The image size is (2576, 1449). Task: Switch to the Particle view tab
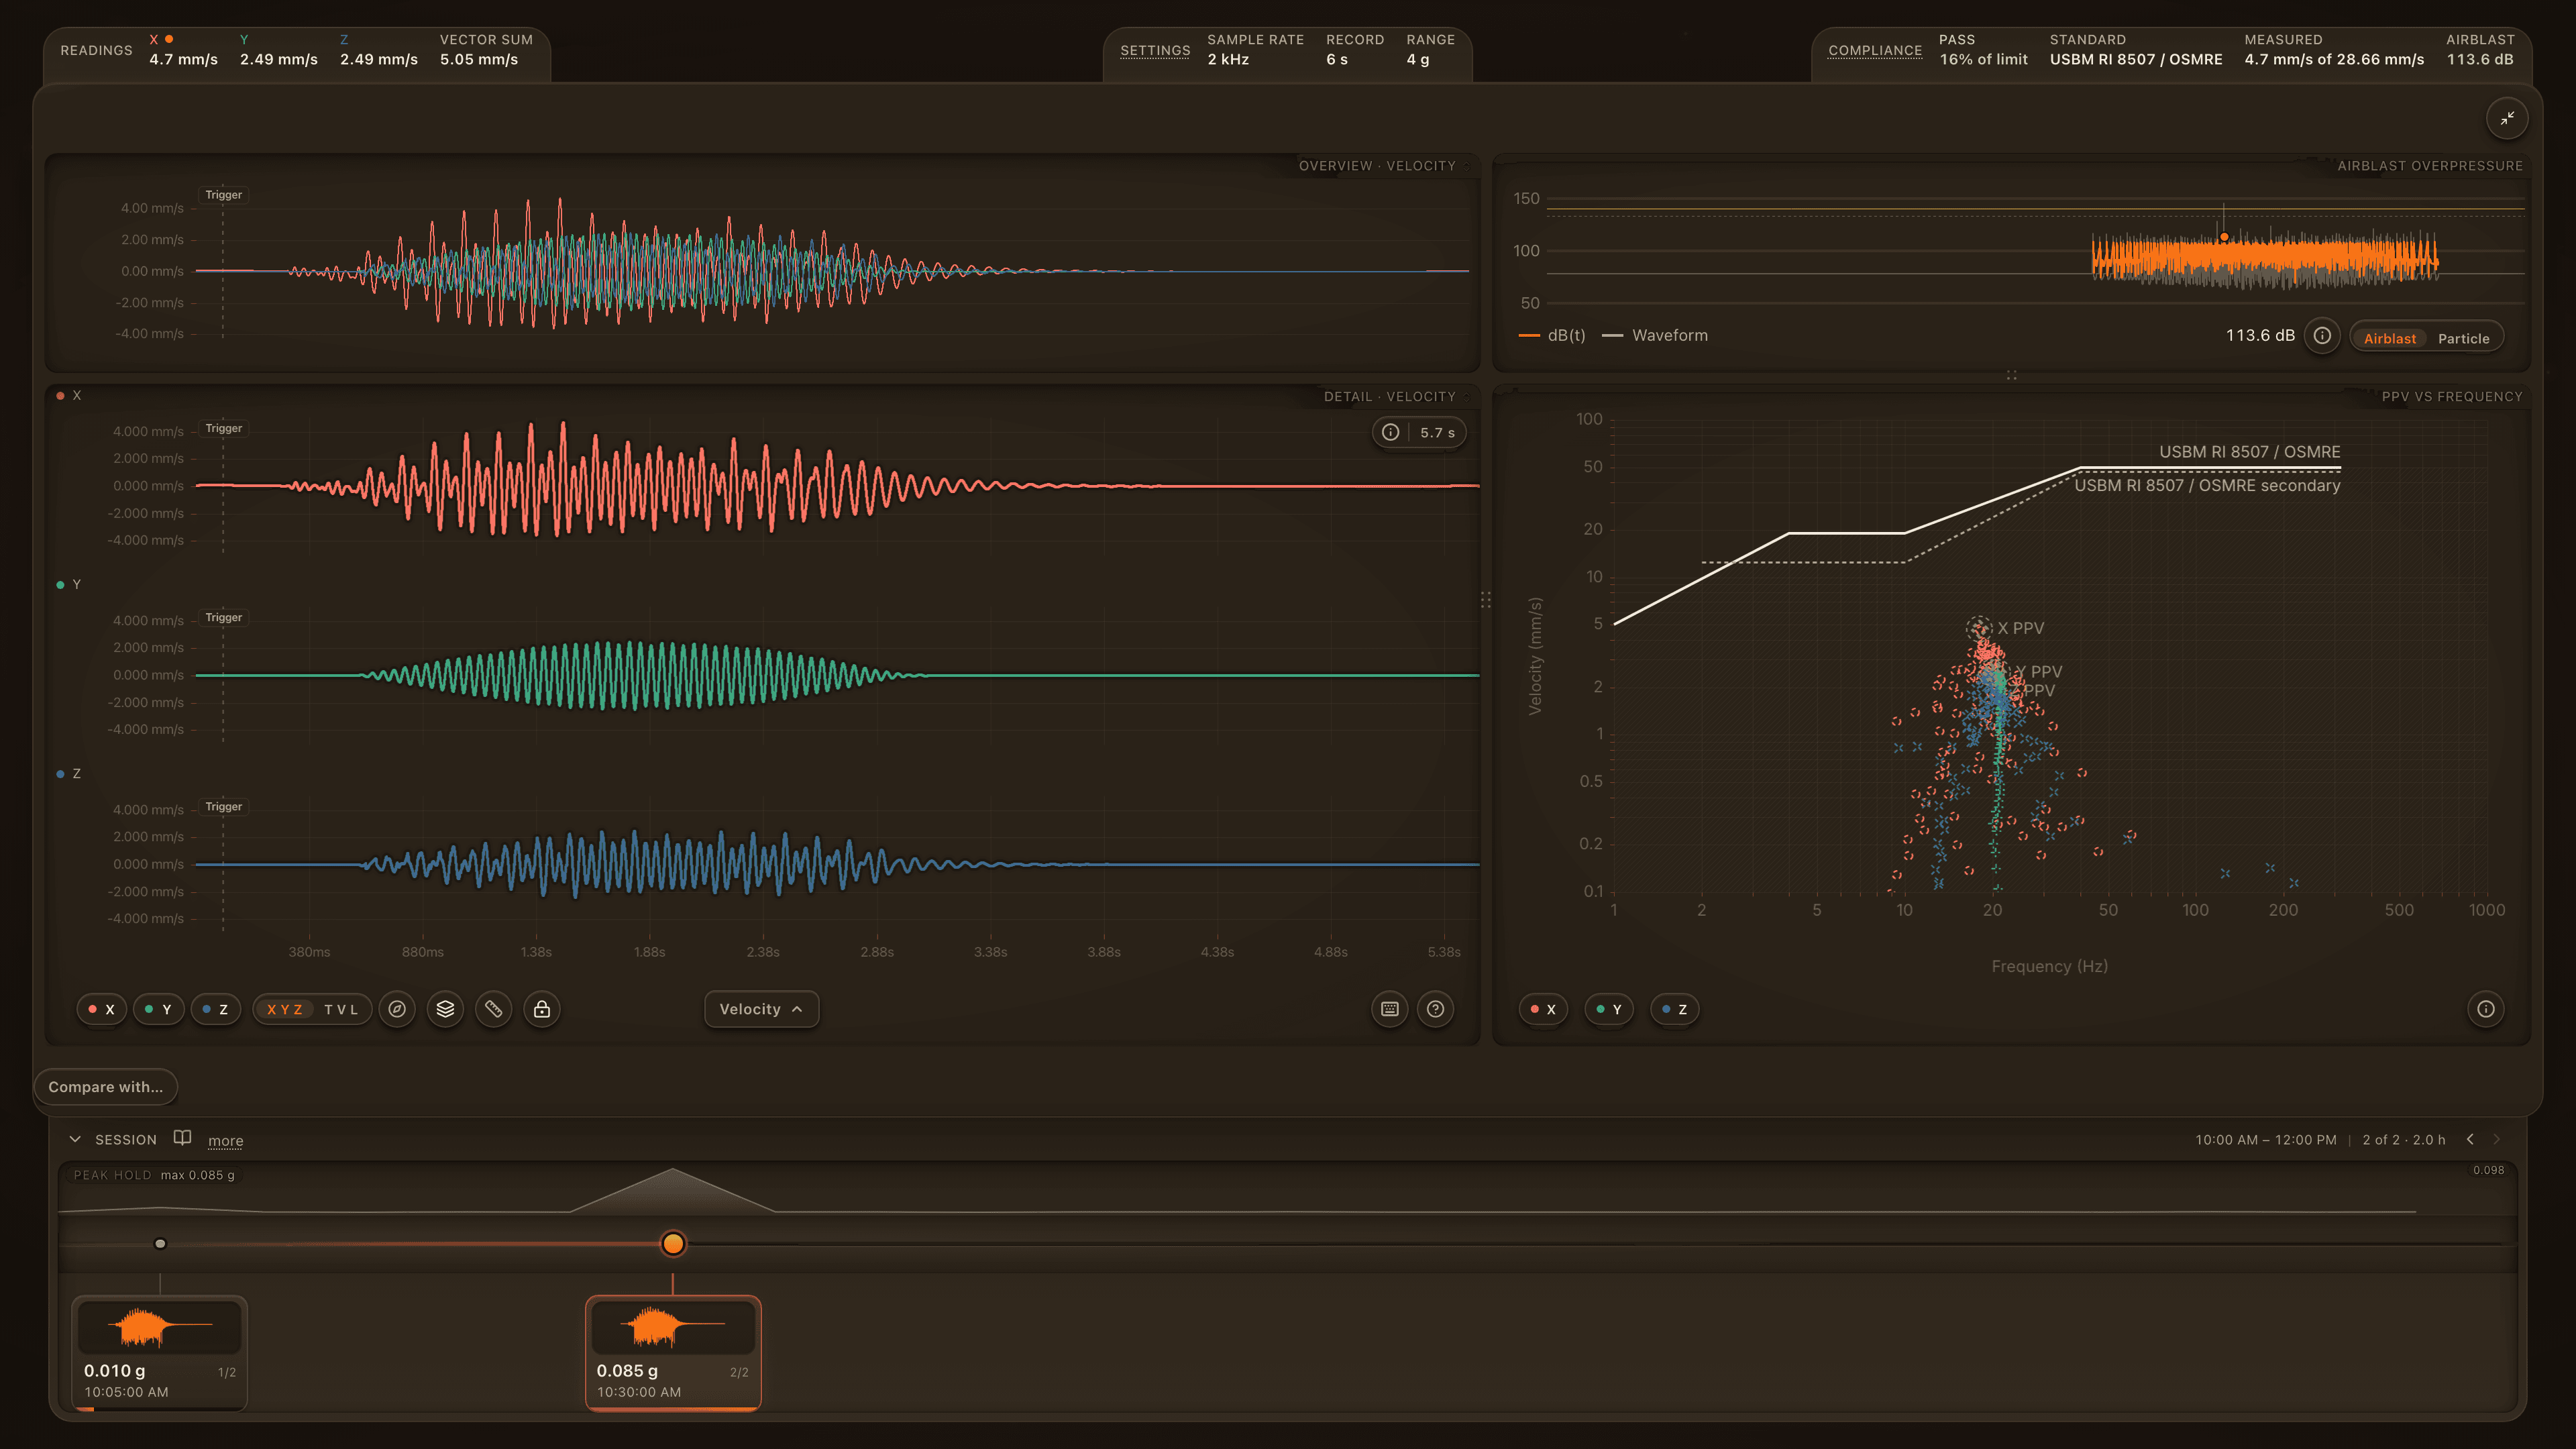[x=2463, y=338]
